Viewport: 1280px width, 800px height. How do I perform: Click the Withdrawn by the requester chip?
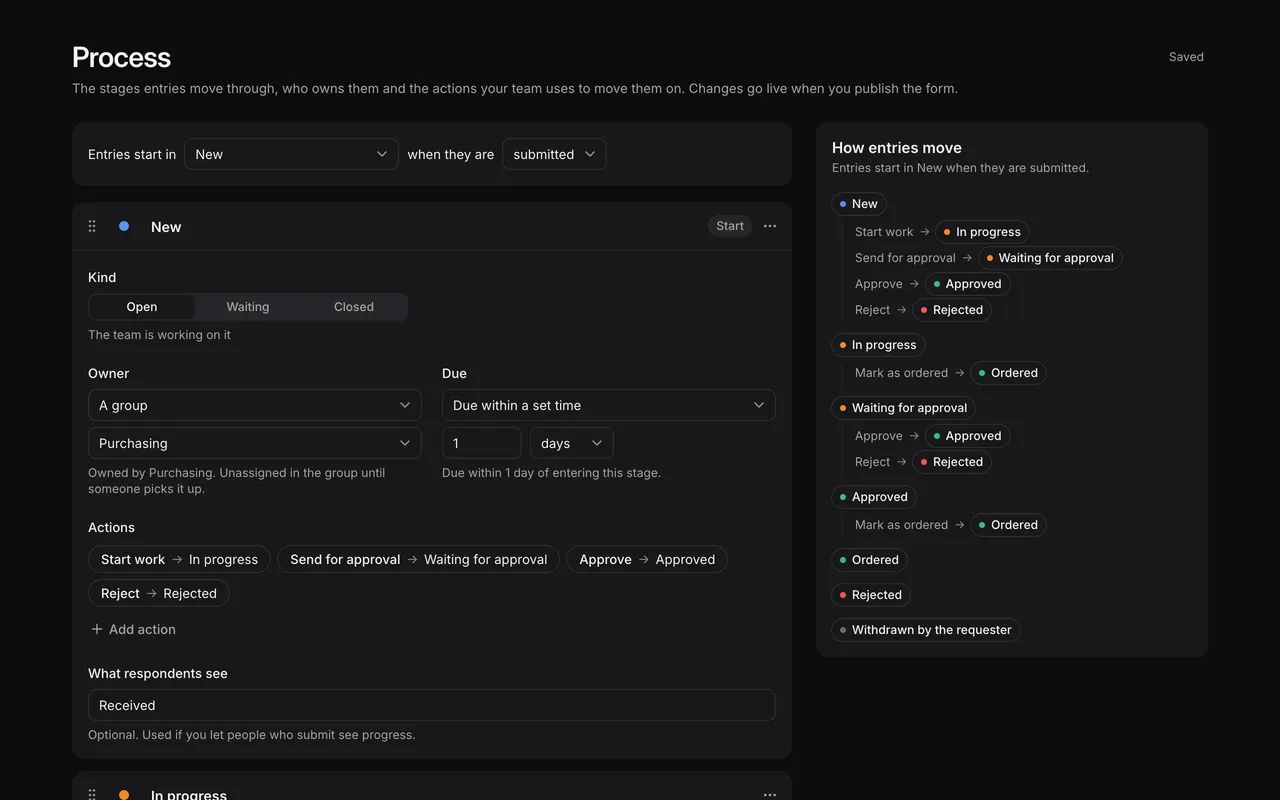[x=925, y=630]
